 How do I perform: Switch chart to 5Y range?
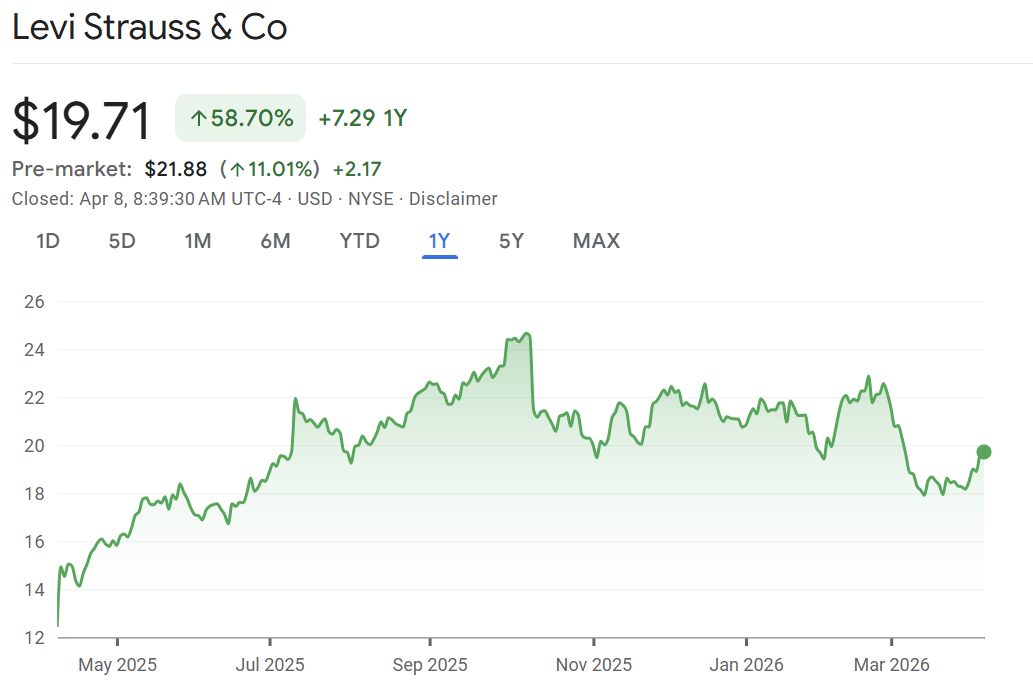(x=511, y=241)
